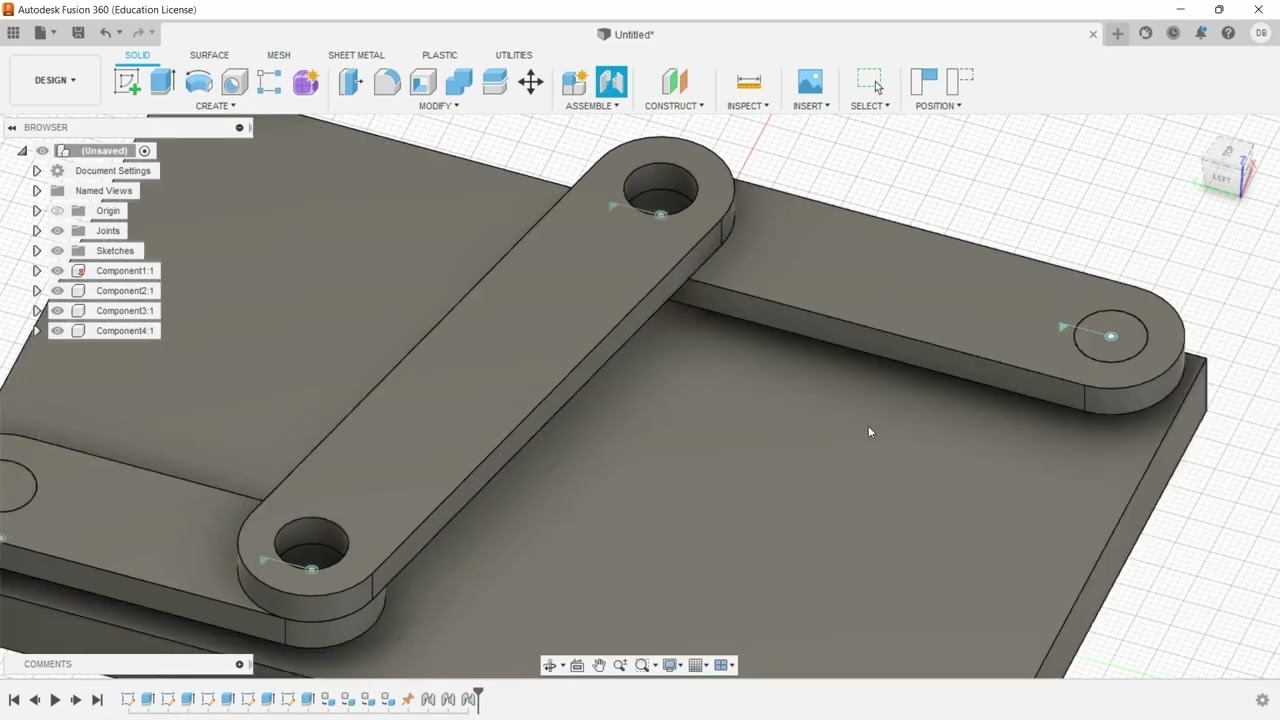Open a new design tab with plus
Image resolution: width=1280 pixels, height=720 pixels.
click(x=1117, y=34)
